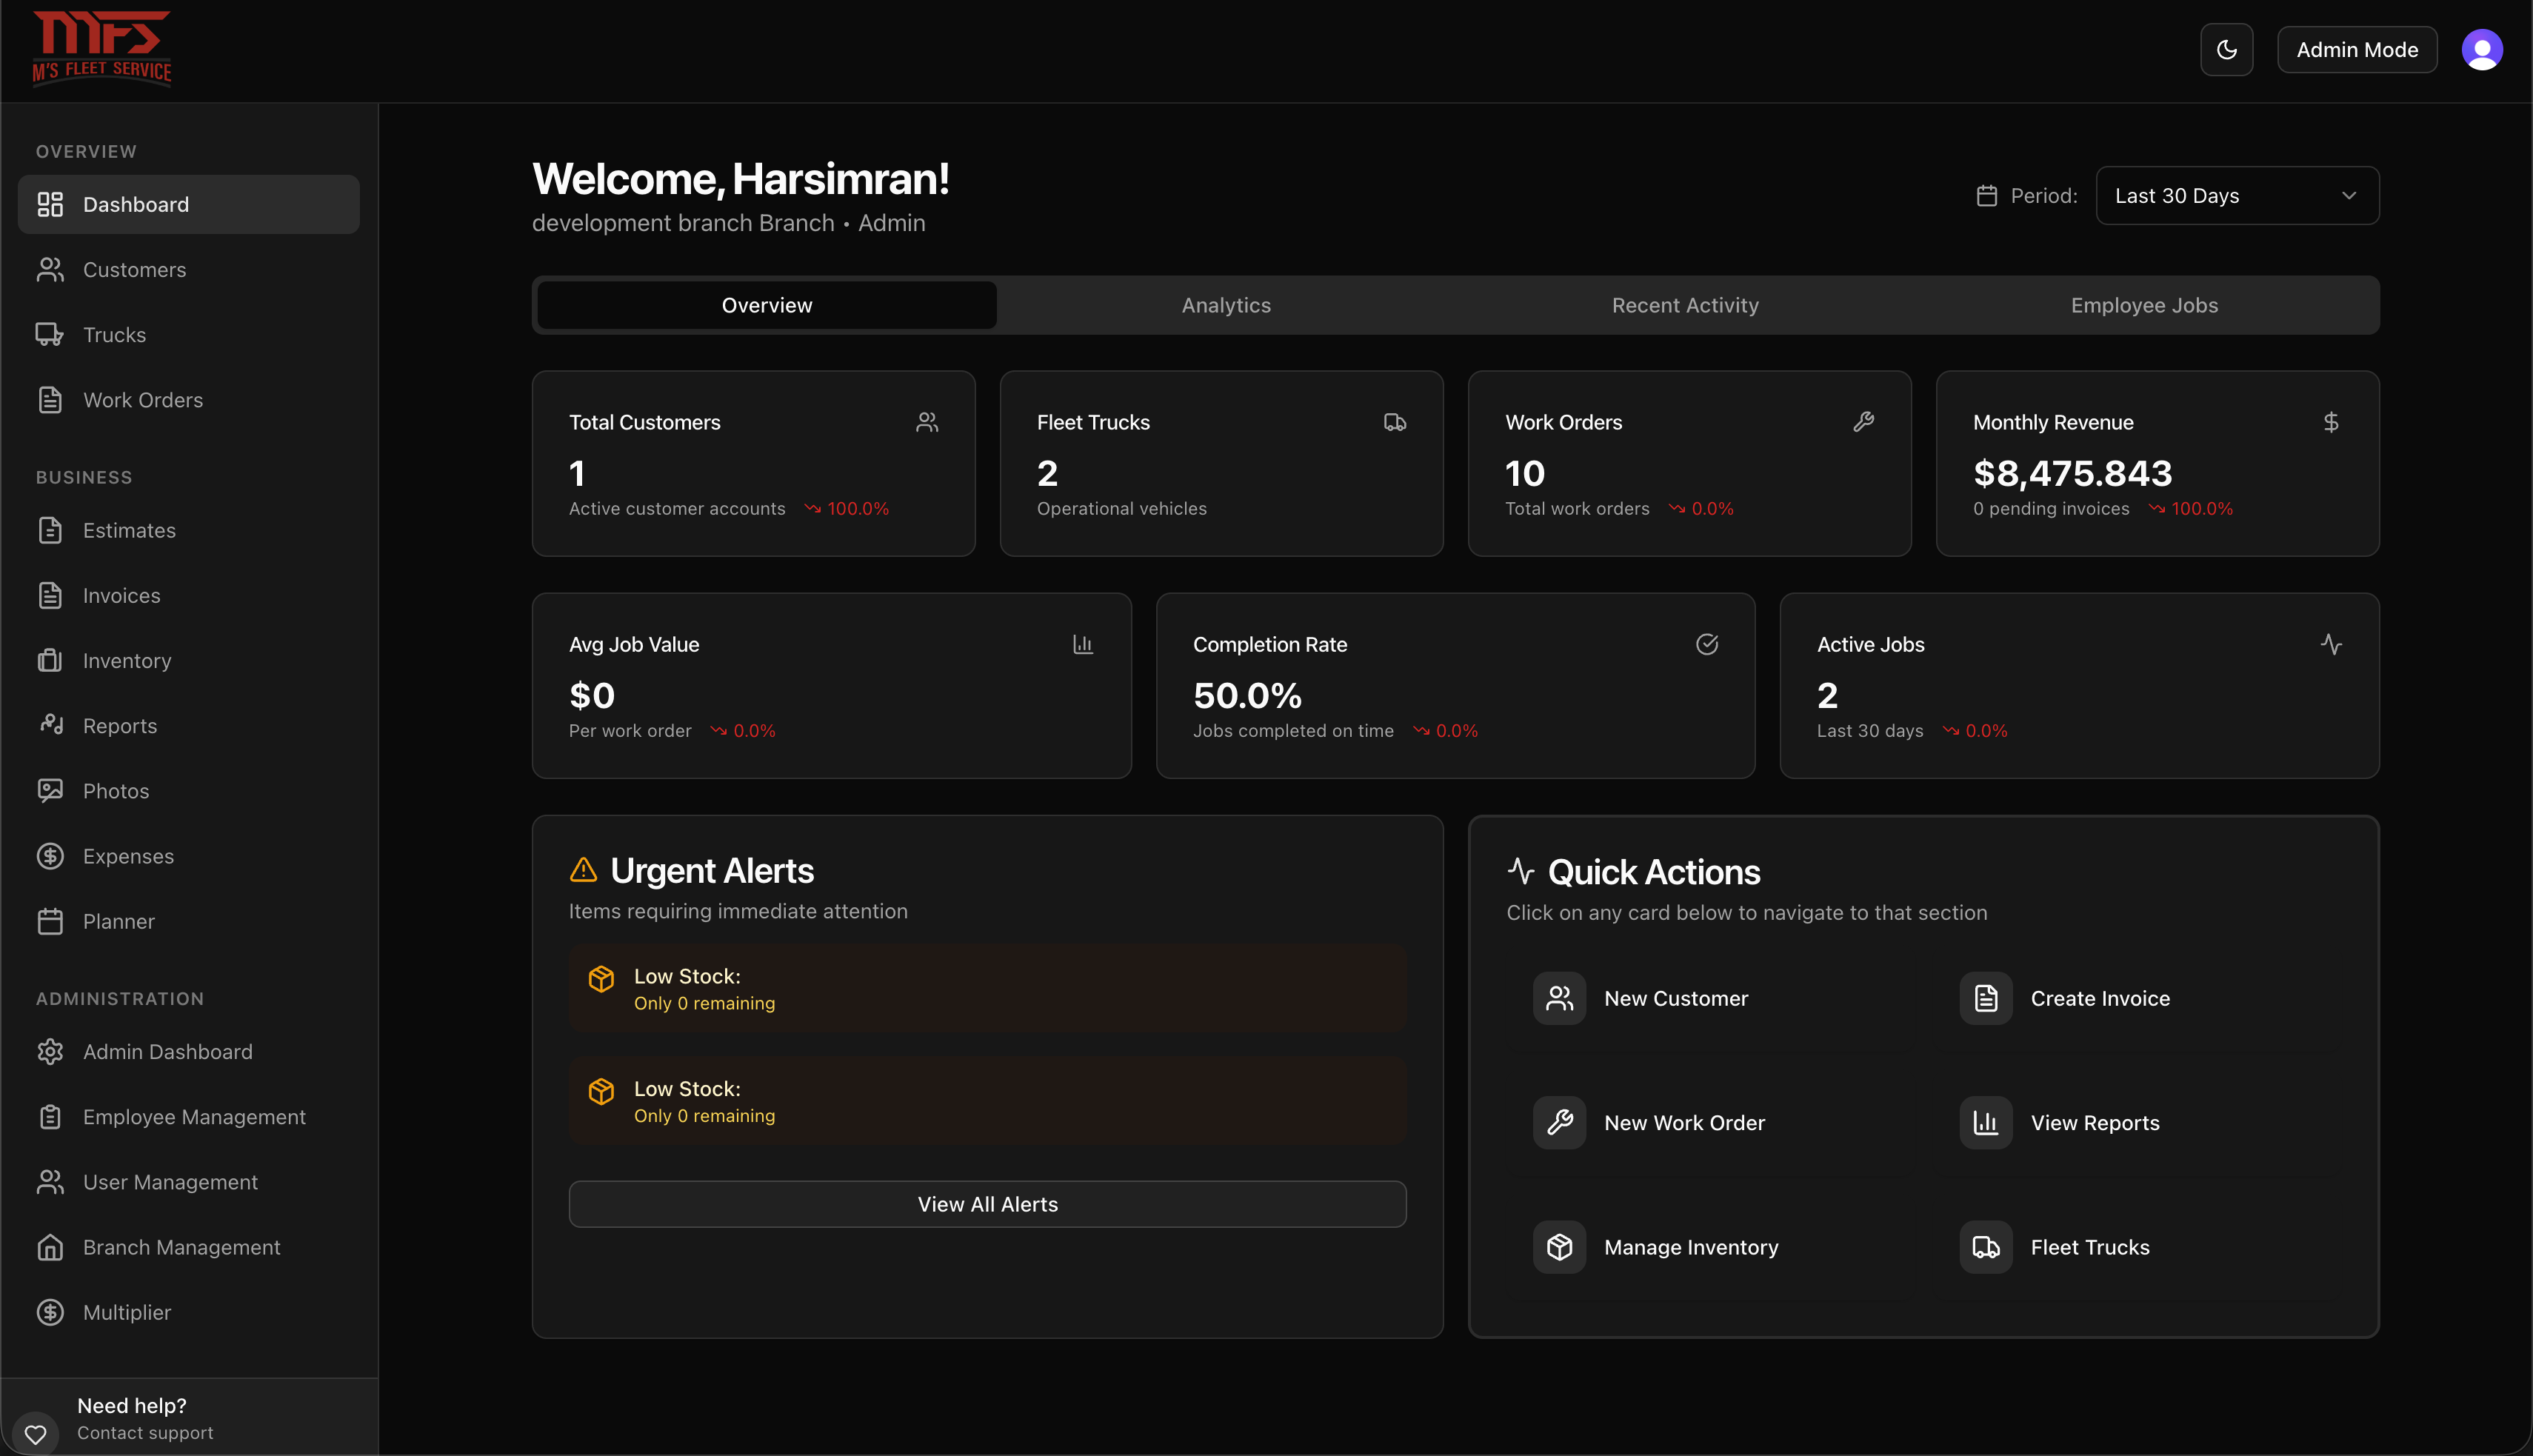Image resolution: width=2533 pixels, height=1456 pixels.
Task: Click the wrench icon on Work Orders card
Action: coord(1863,422)
